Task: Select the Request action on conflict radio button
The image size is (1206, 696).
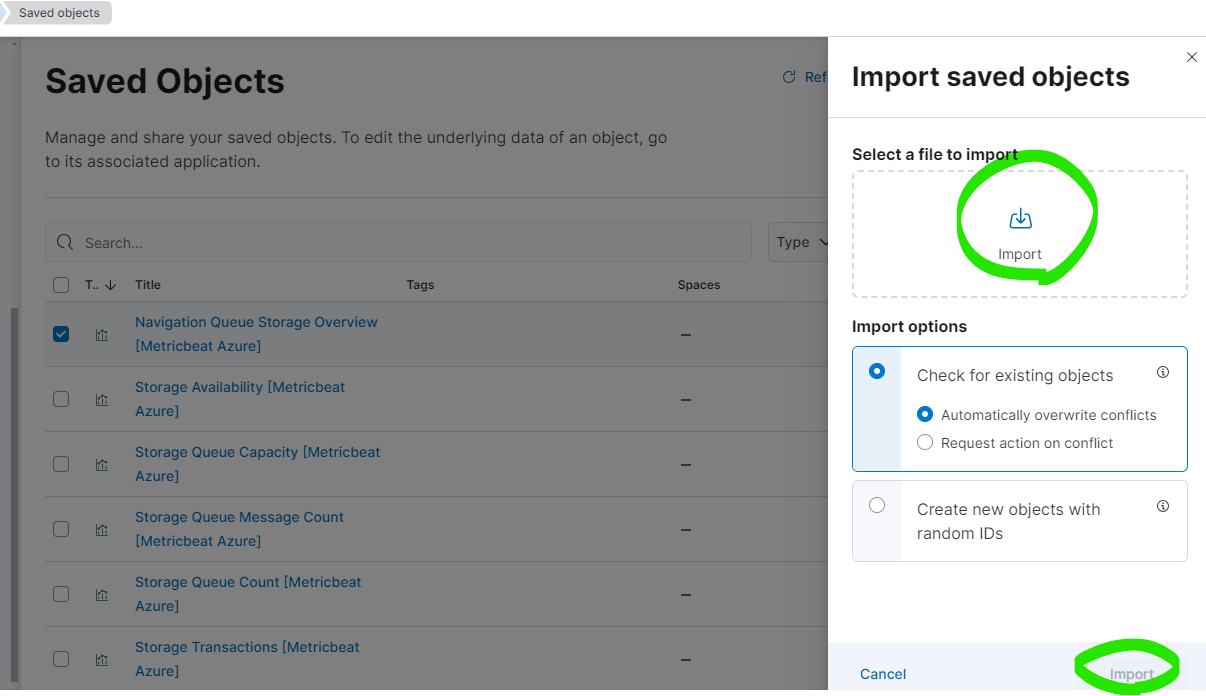Action: pos(925,442)
